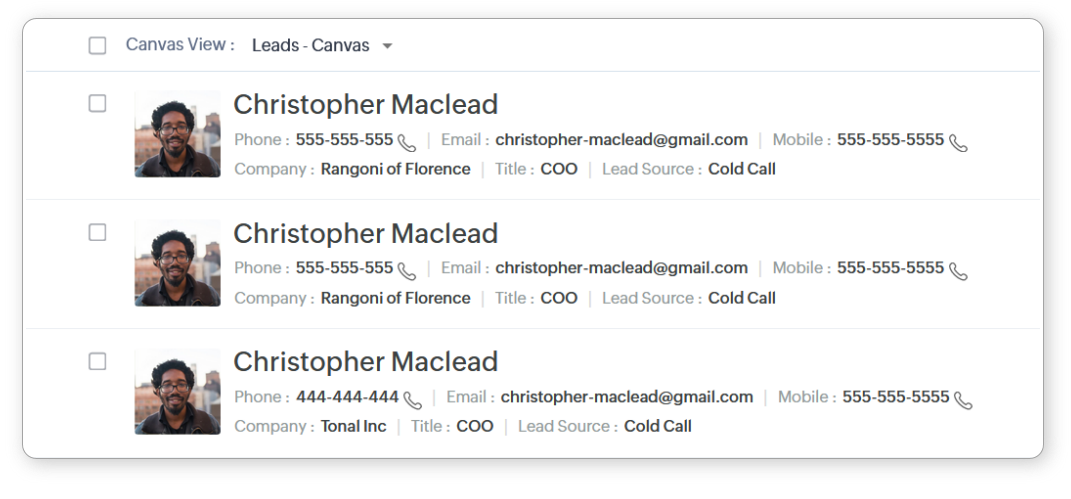Click the mobile call icon on the Tonal Inc lead

962,400
